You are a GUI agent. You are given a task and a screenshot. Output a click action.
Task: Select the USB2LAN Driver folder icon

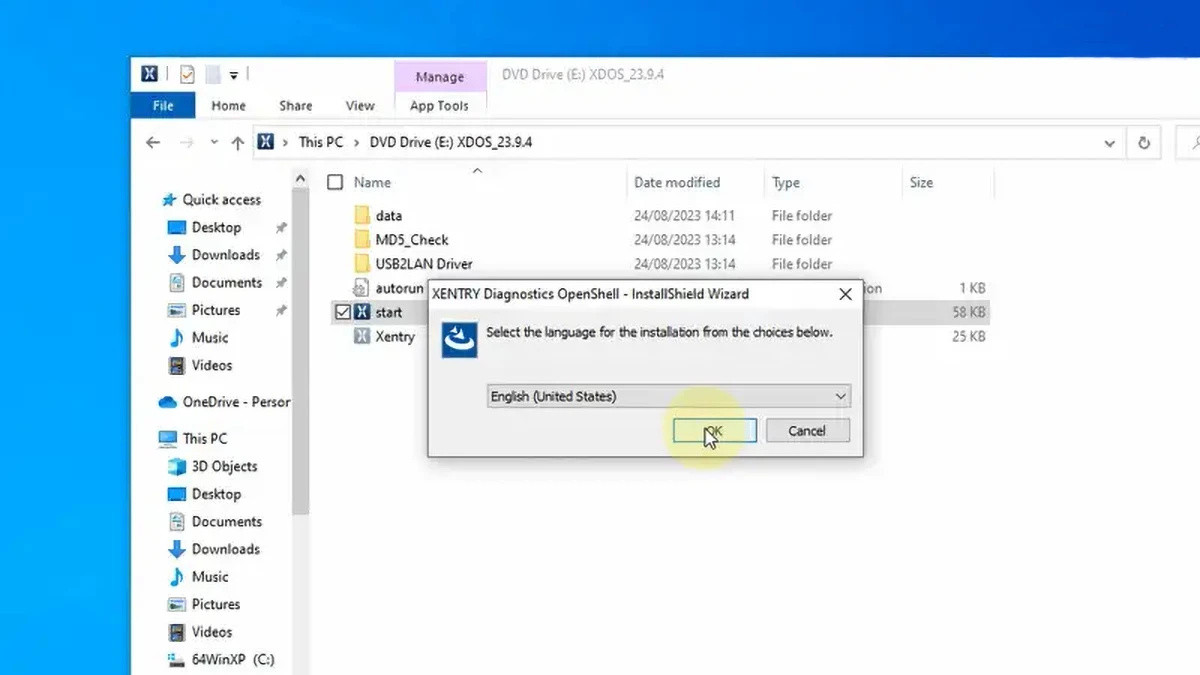pyautogui.click(x=362, y=263)
